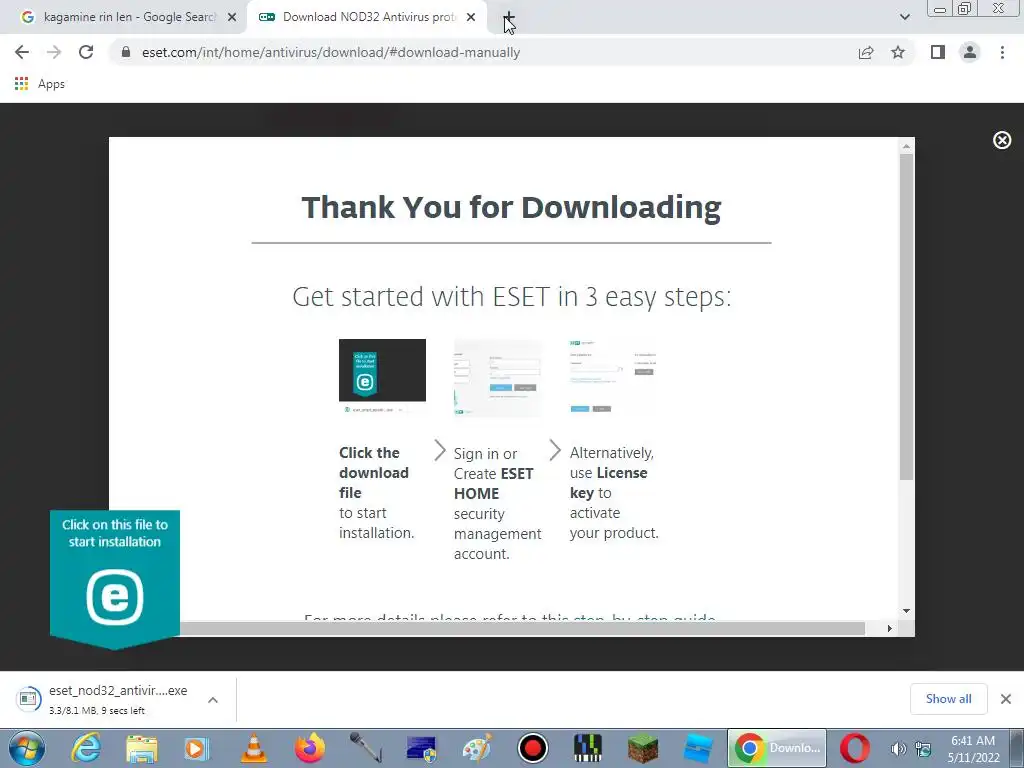The image size is (1024, 768).
Task: Open Paint palette icon in taskbar
Action: click(x=477, y=748)
